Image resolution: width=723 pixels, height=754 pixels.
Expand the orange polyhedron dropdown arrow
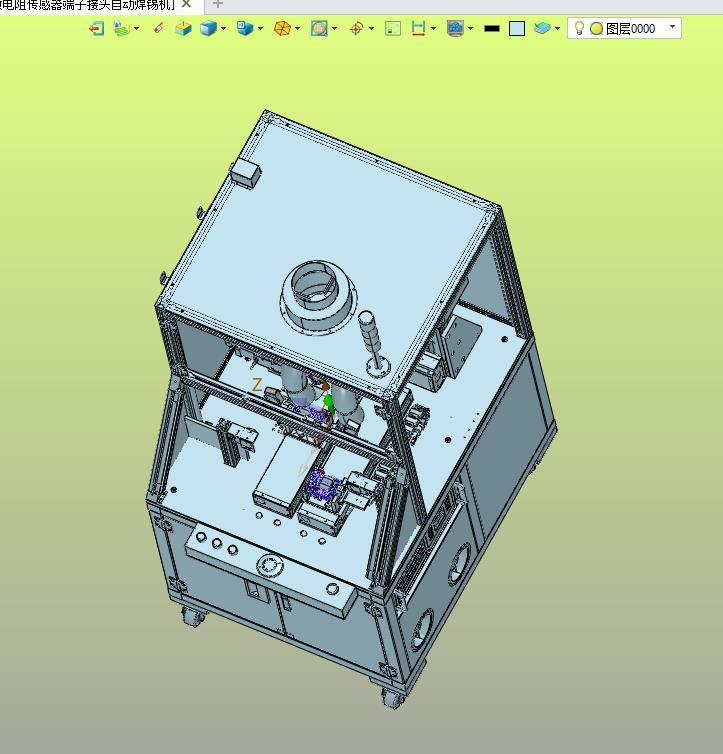[x=298, y=29]
